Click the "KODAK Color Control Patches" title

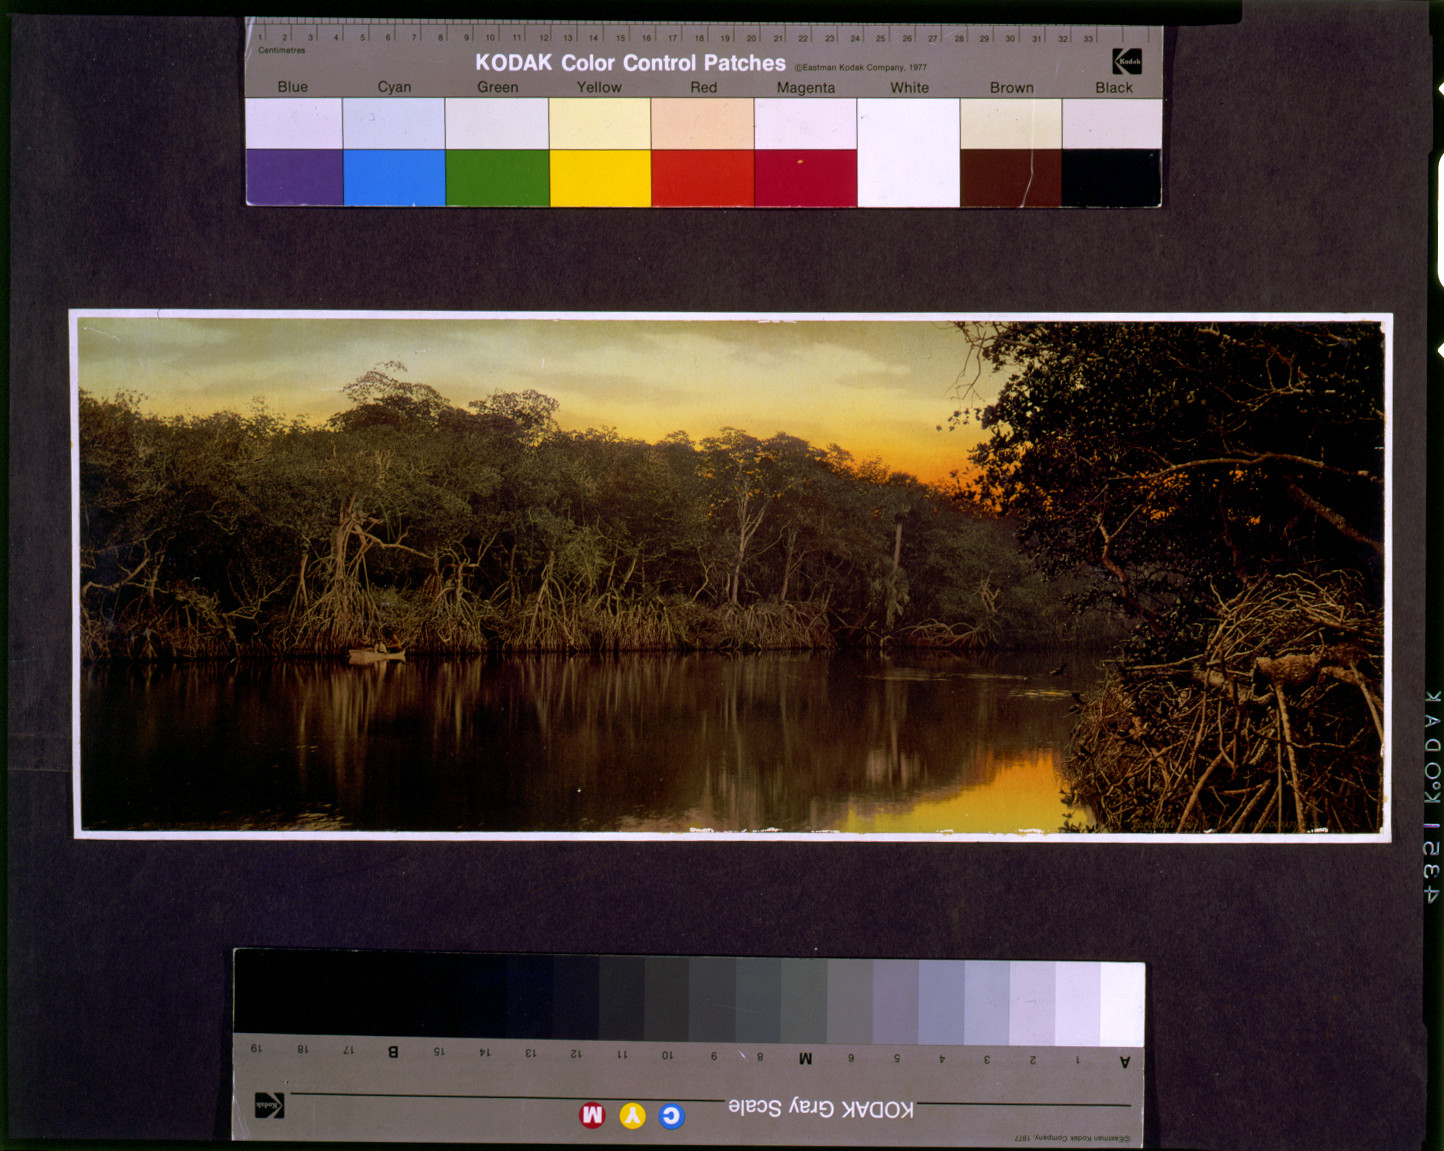[630, 62]
